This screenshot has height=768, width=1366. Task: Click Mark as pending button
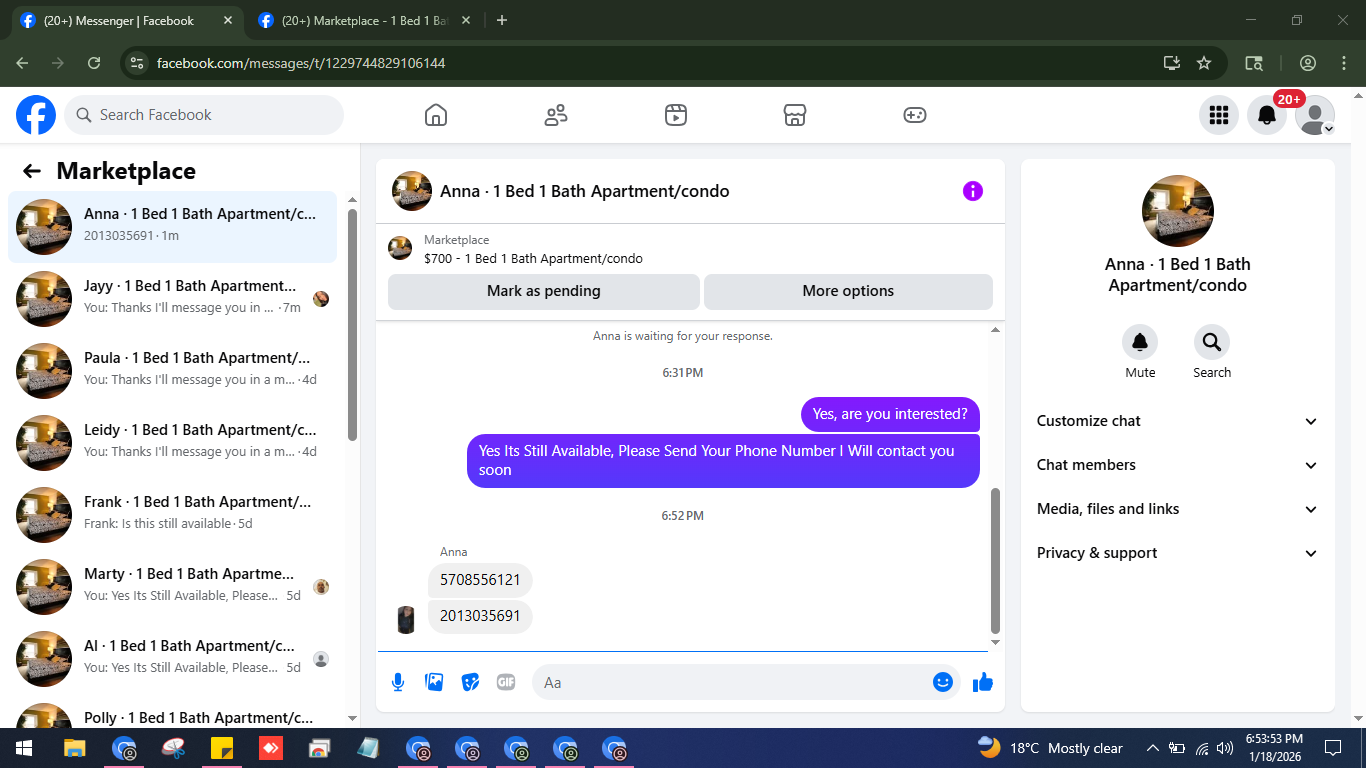click(544, 291)
